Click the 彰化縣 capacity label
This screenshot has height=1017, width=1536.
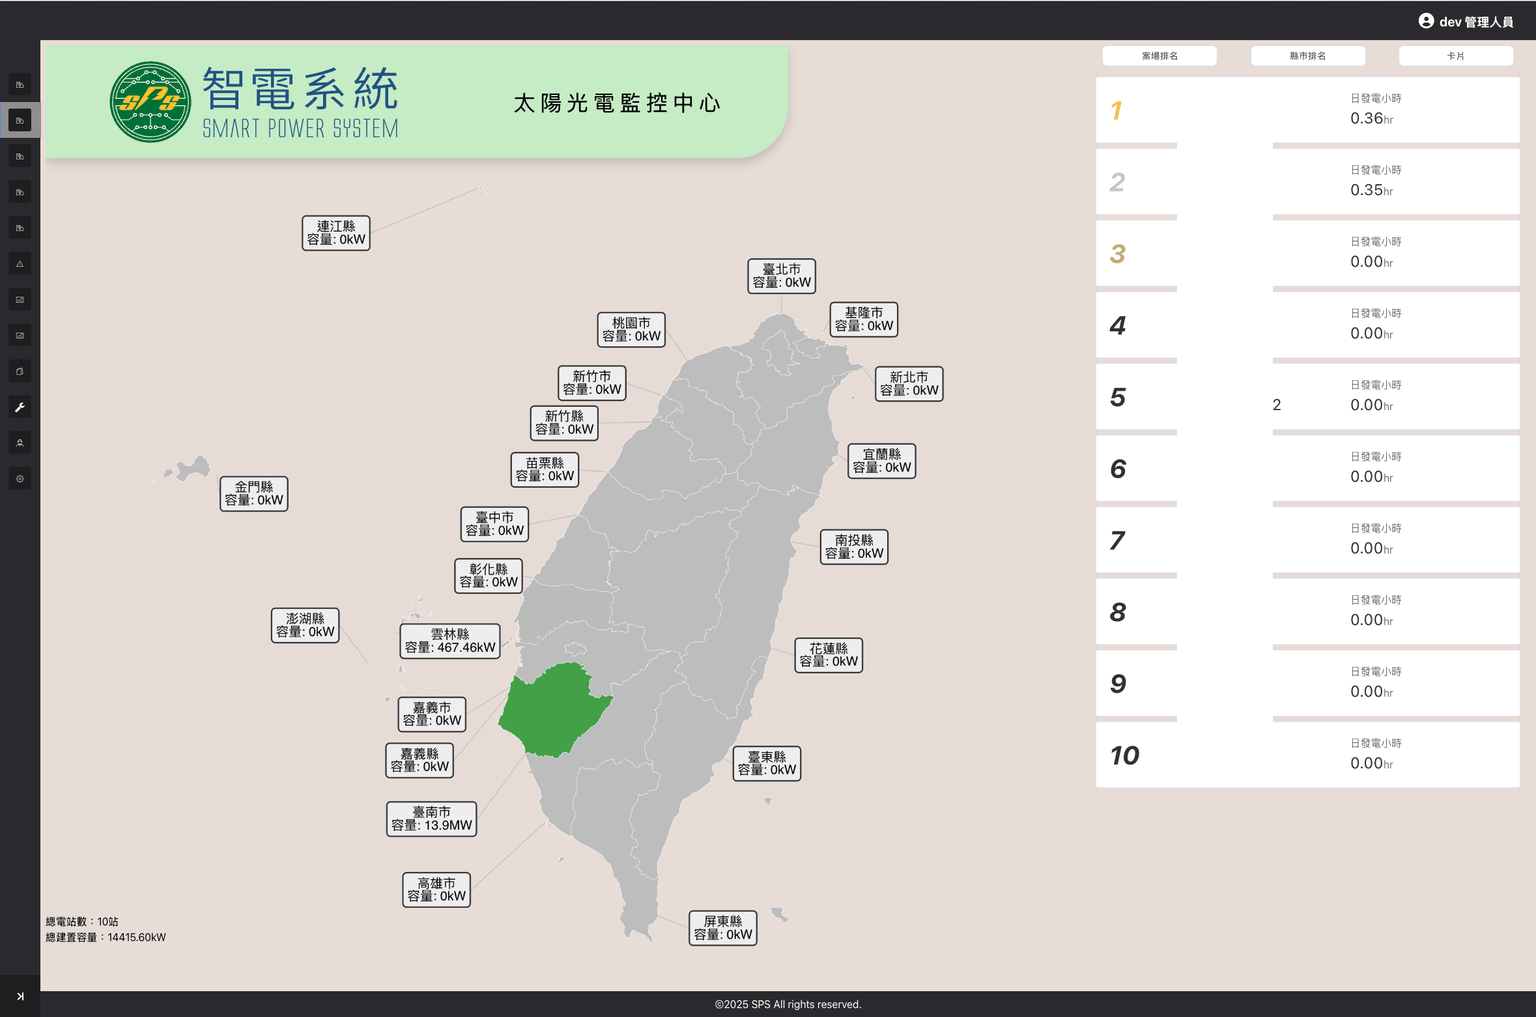click(x=489, y=576)
